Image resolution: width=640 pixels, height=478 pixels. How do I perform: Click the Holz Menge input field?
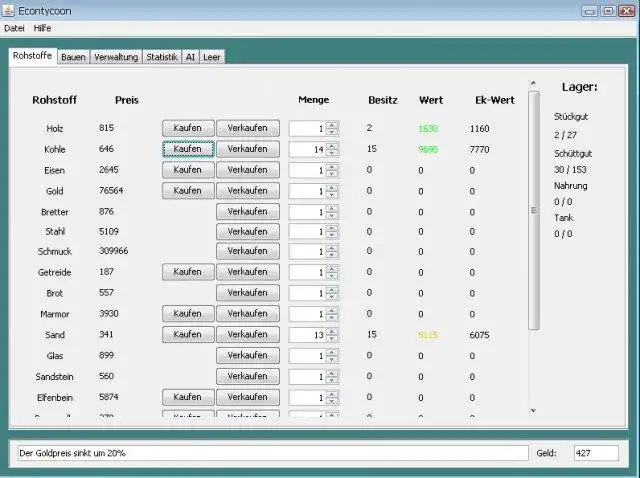(x=307, y=129)
